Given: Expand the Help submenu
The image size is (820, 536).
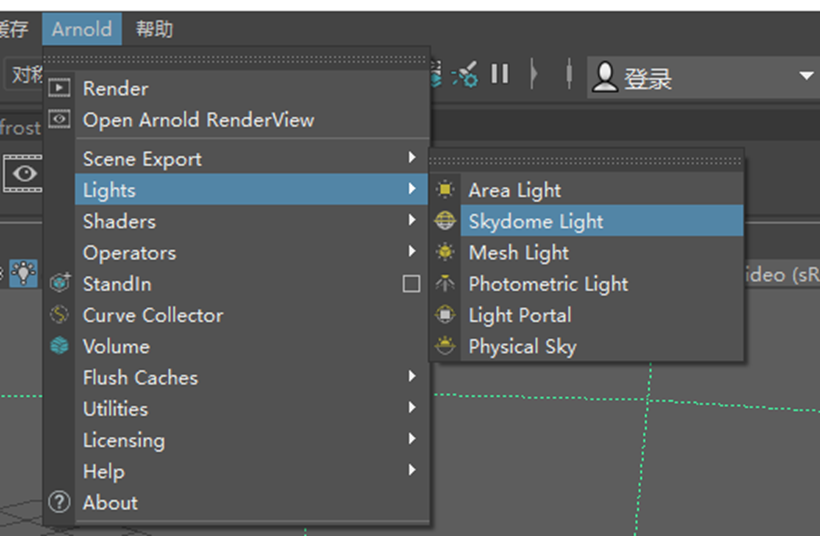Looking at the screenshot, I should tap(253, 471).
